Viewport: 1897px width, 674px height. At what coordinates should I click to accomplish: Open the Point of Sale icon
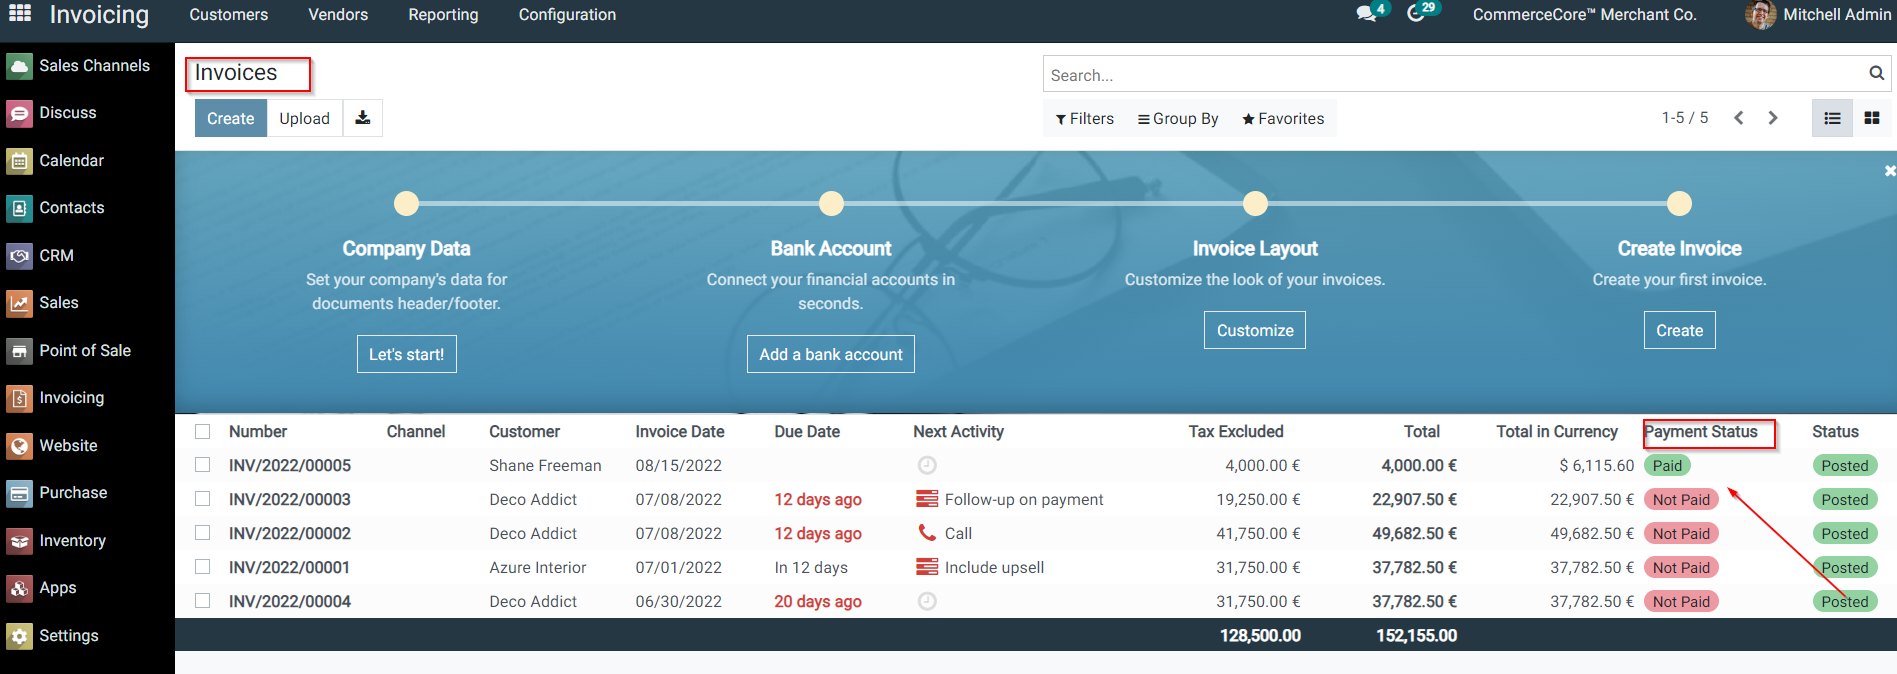coord(19,351)
